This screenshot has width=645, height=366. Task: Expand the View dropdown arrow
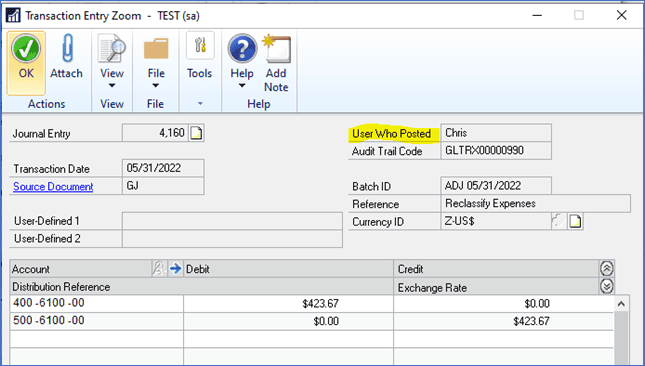coord(111,86)
